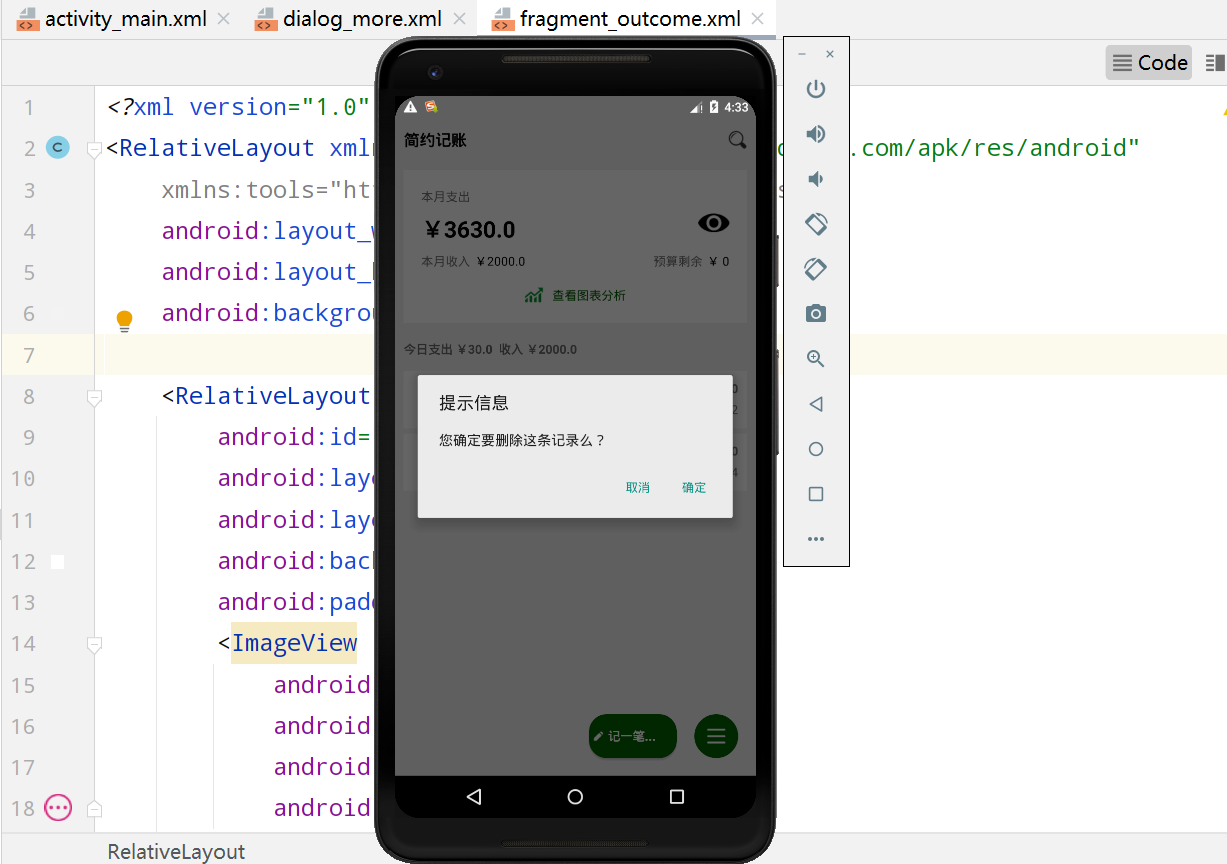Tap 确定 to confirm deletion
The image size is (1227, 864).
(x=694, y=487)
